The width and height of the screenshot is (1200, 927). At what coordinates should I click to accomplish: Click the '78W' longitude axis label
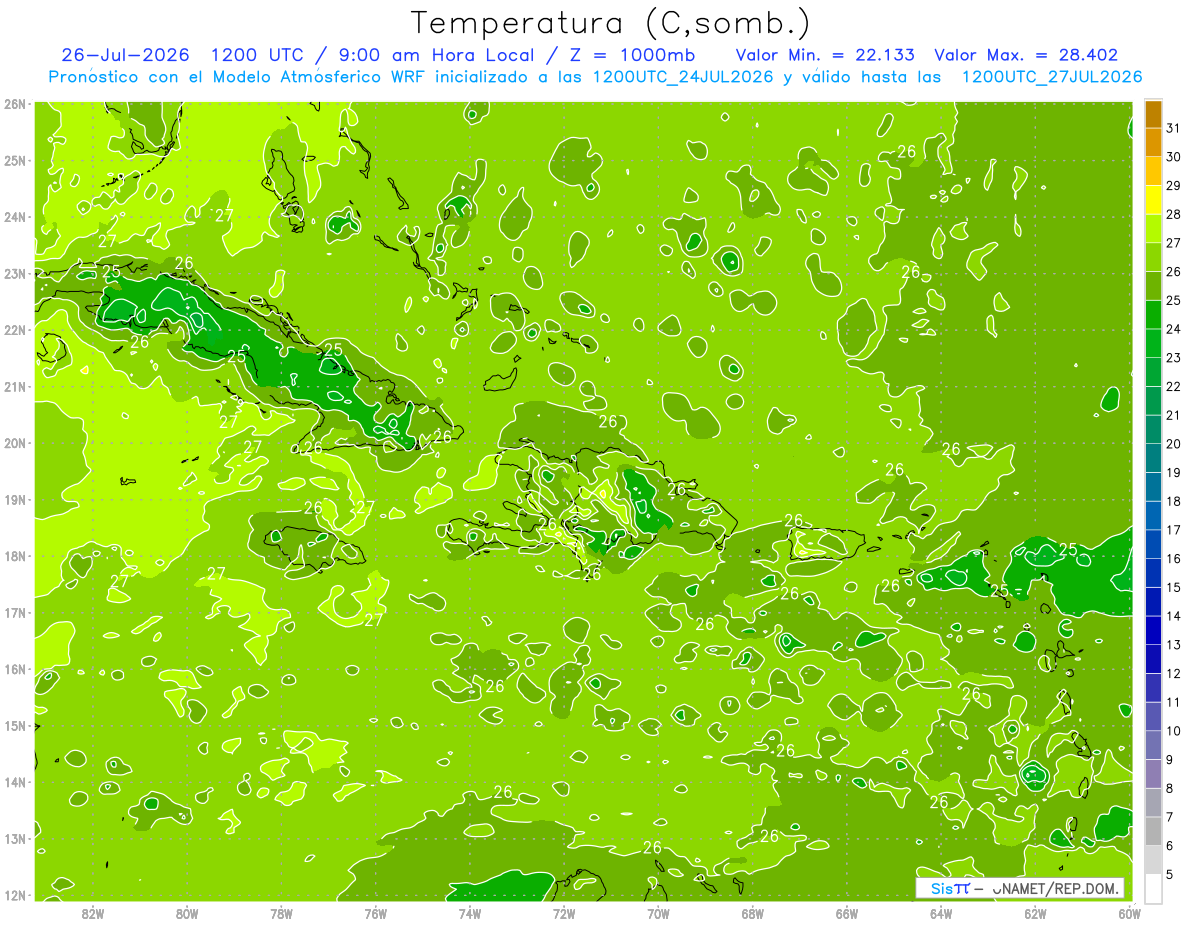tap(281, 913)
